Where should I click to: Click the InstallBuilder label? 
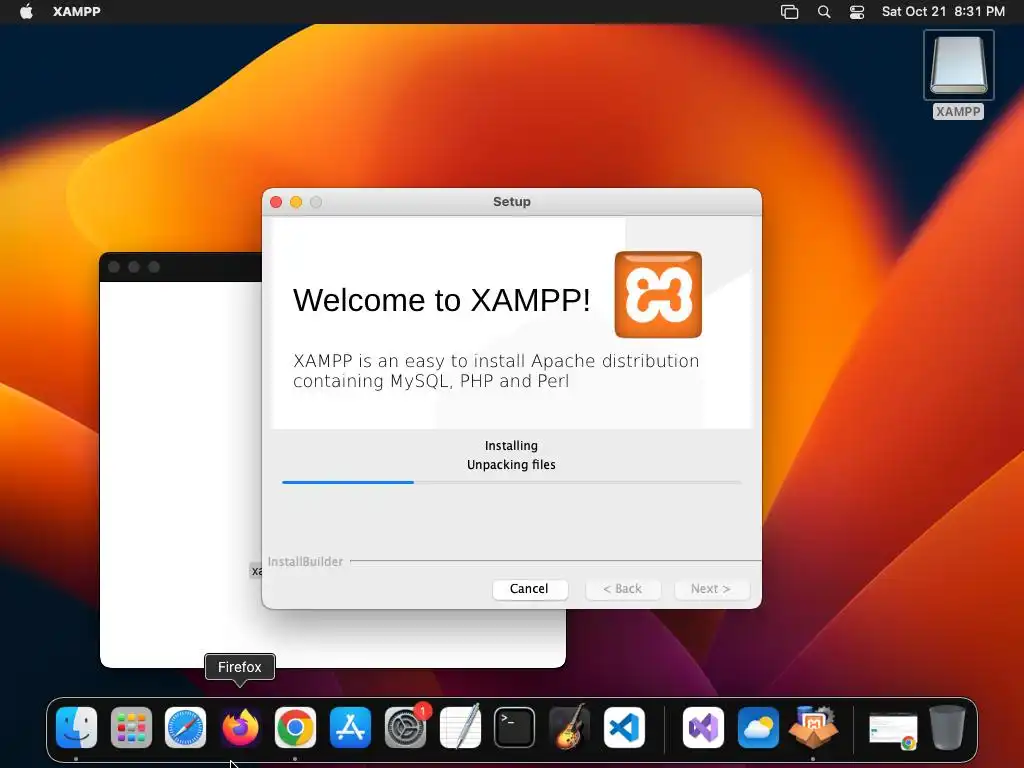point(305,561)
